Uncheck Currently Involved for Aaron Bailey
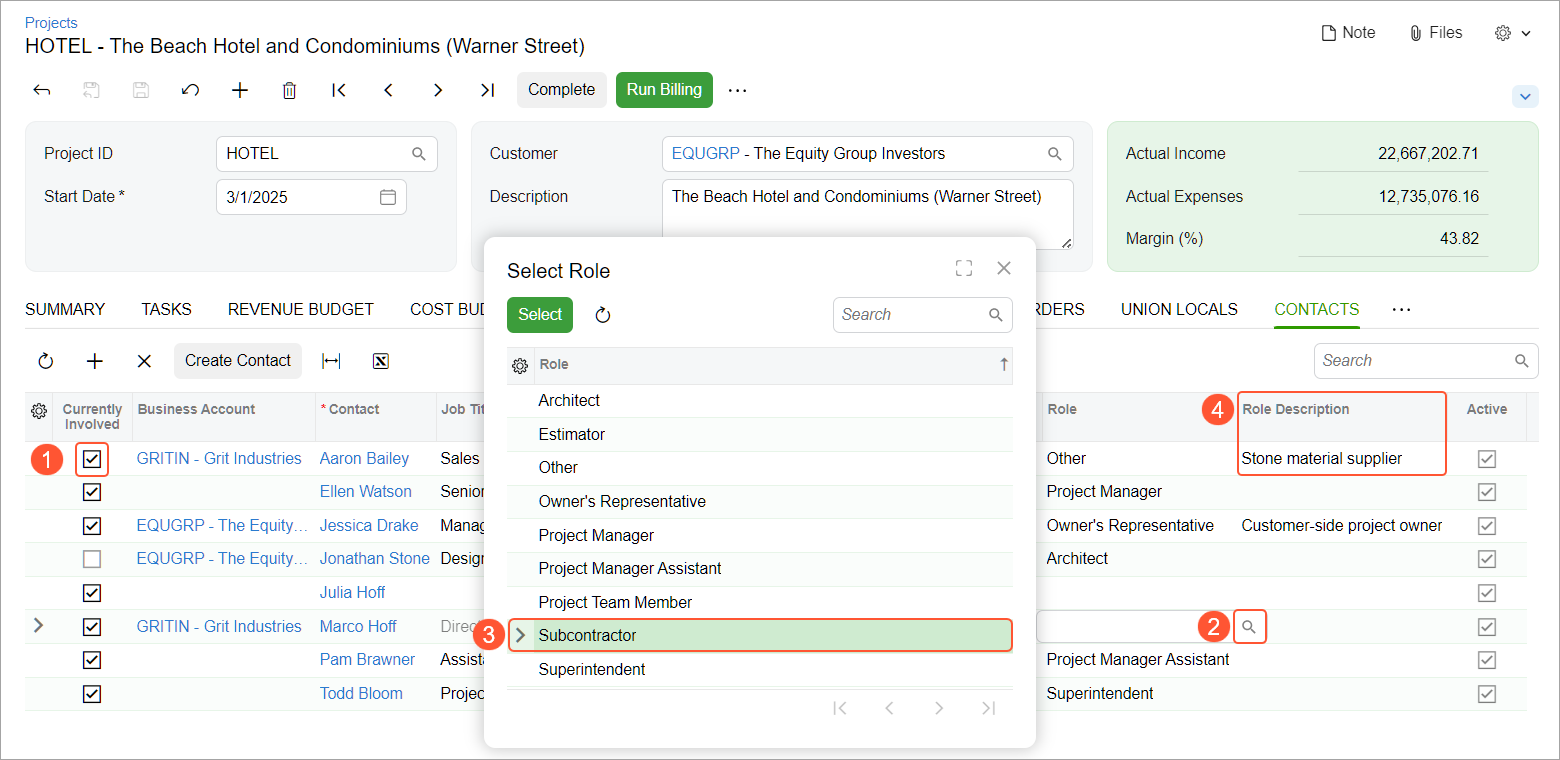 (92, 459)
